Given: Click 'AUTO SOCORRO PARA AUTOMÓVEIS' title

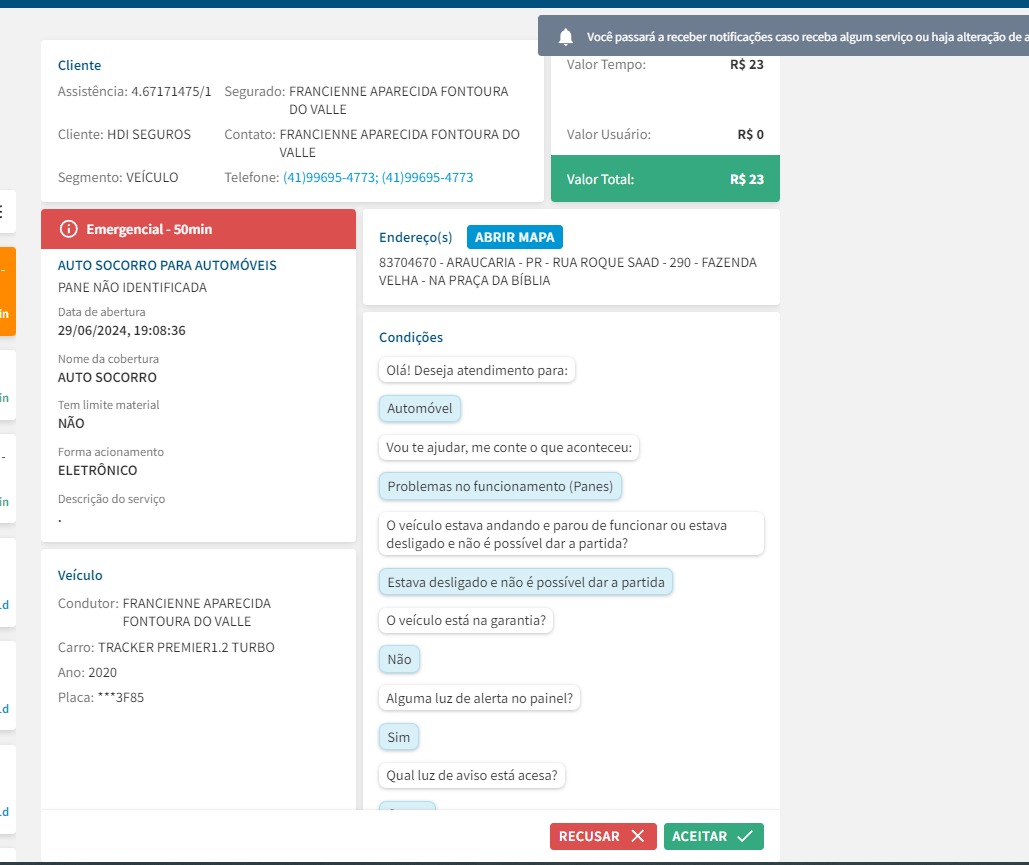Looking at the screenshot, I should 167,265.
